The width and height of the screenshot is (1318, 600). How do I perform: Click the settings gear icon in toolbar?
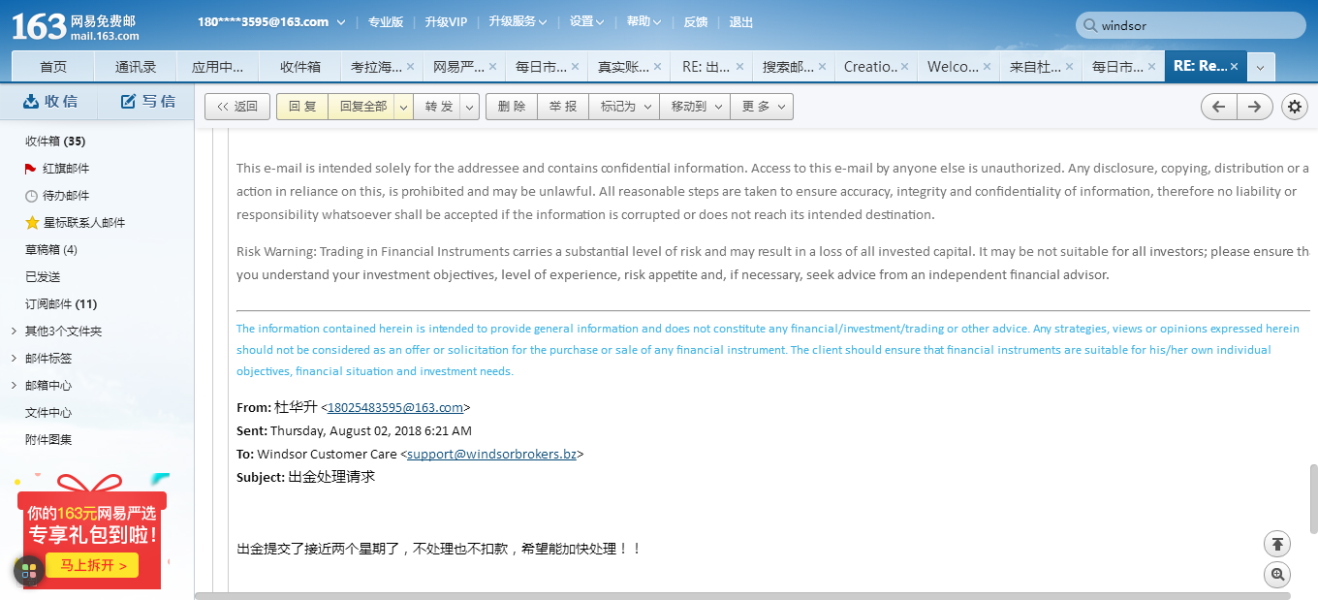click(x=1295, y=107)
